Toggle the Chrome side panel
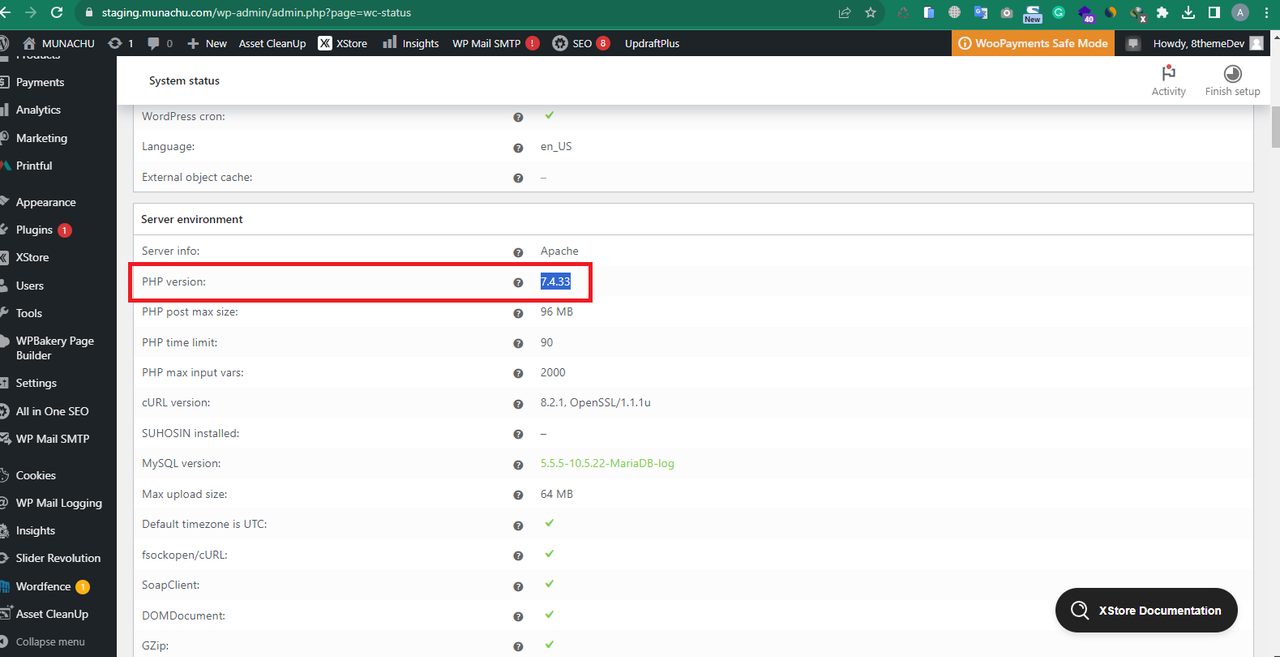 (1214, 13)
